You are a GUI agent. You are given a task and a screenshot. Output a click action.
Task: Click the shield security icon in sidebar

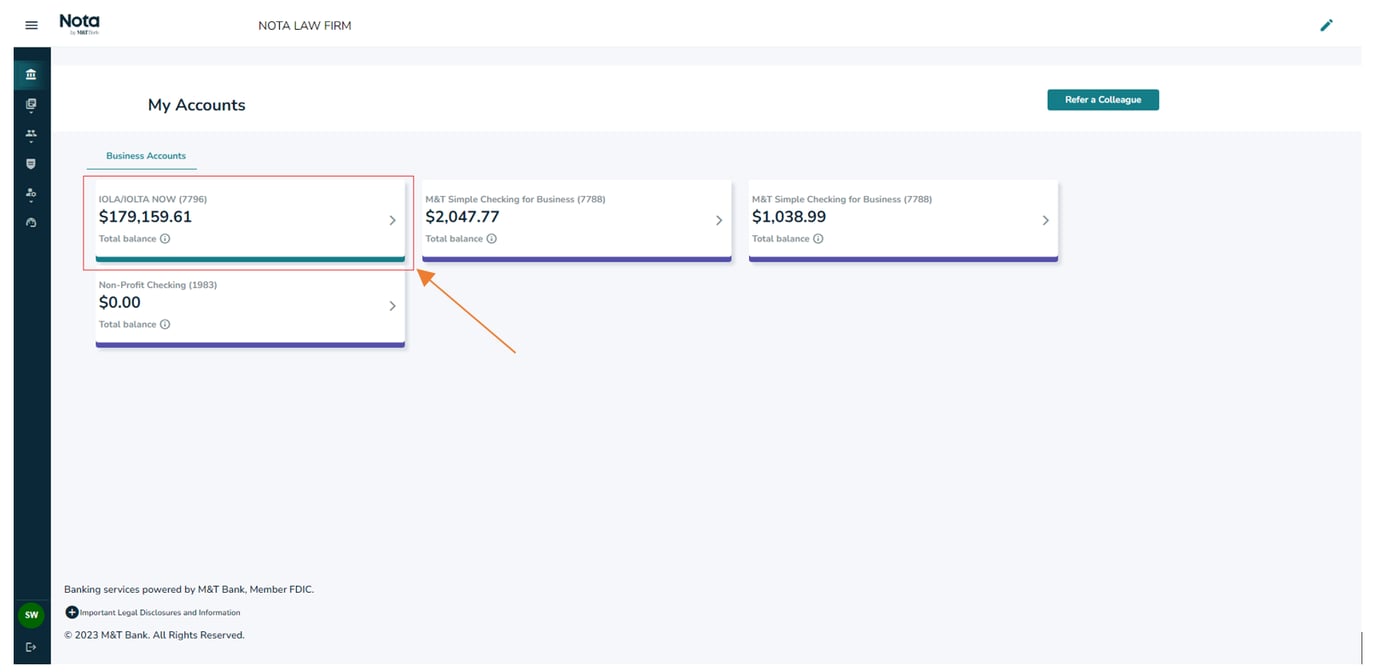pyautogui.click(x=31, y=163)
